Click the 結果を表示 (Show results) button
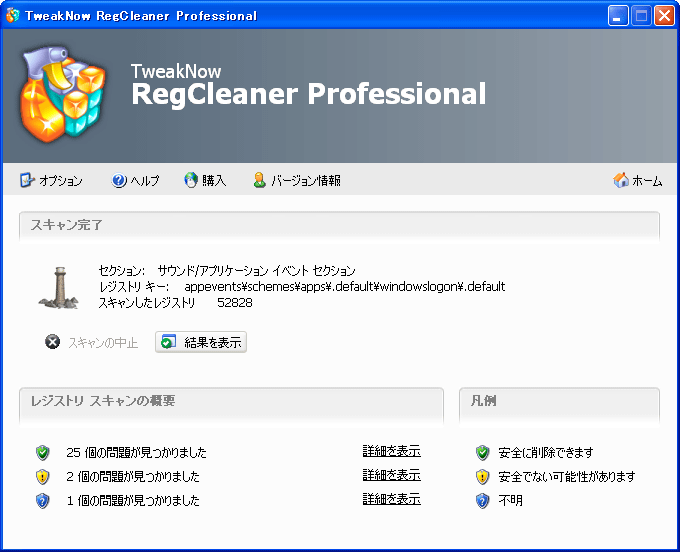The height and width of the screenshot is (552, 680). pos(201,342)
